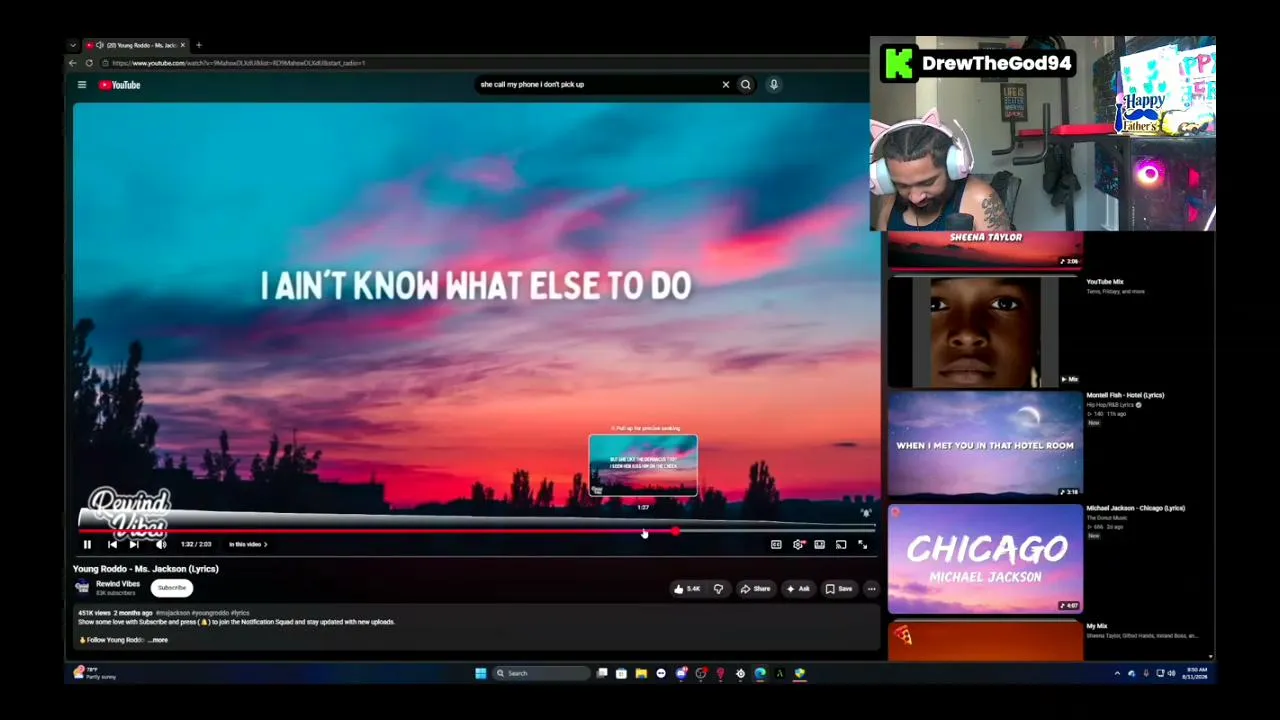1280x720 pixels.
Task: Mute the video volume
Action: point(161,544)
